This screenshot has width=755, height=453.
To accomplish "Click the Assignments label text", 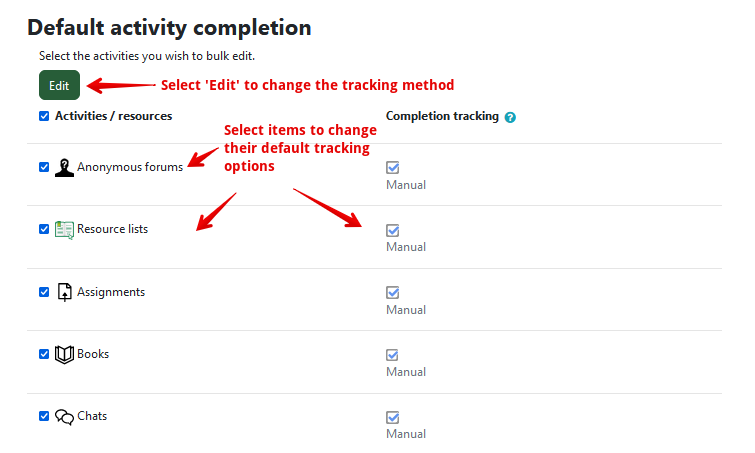I will point(111,292).
